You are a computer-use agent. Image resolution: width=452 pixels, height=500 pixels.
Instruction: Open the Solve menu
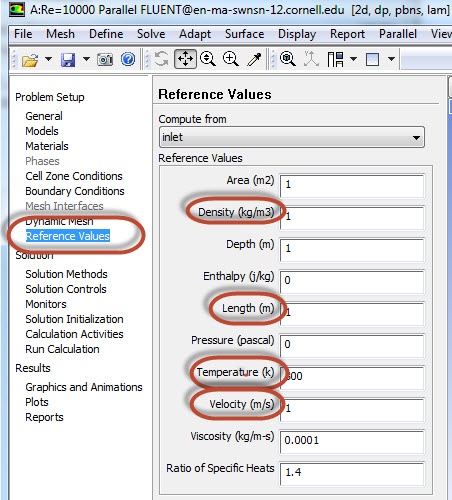pyautogui.click(x=151, y=34)
